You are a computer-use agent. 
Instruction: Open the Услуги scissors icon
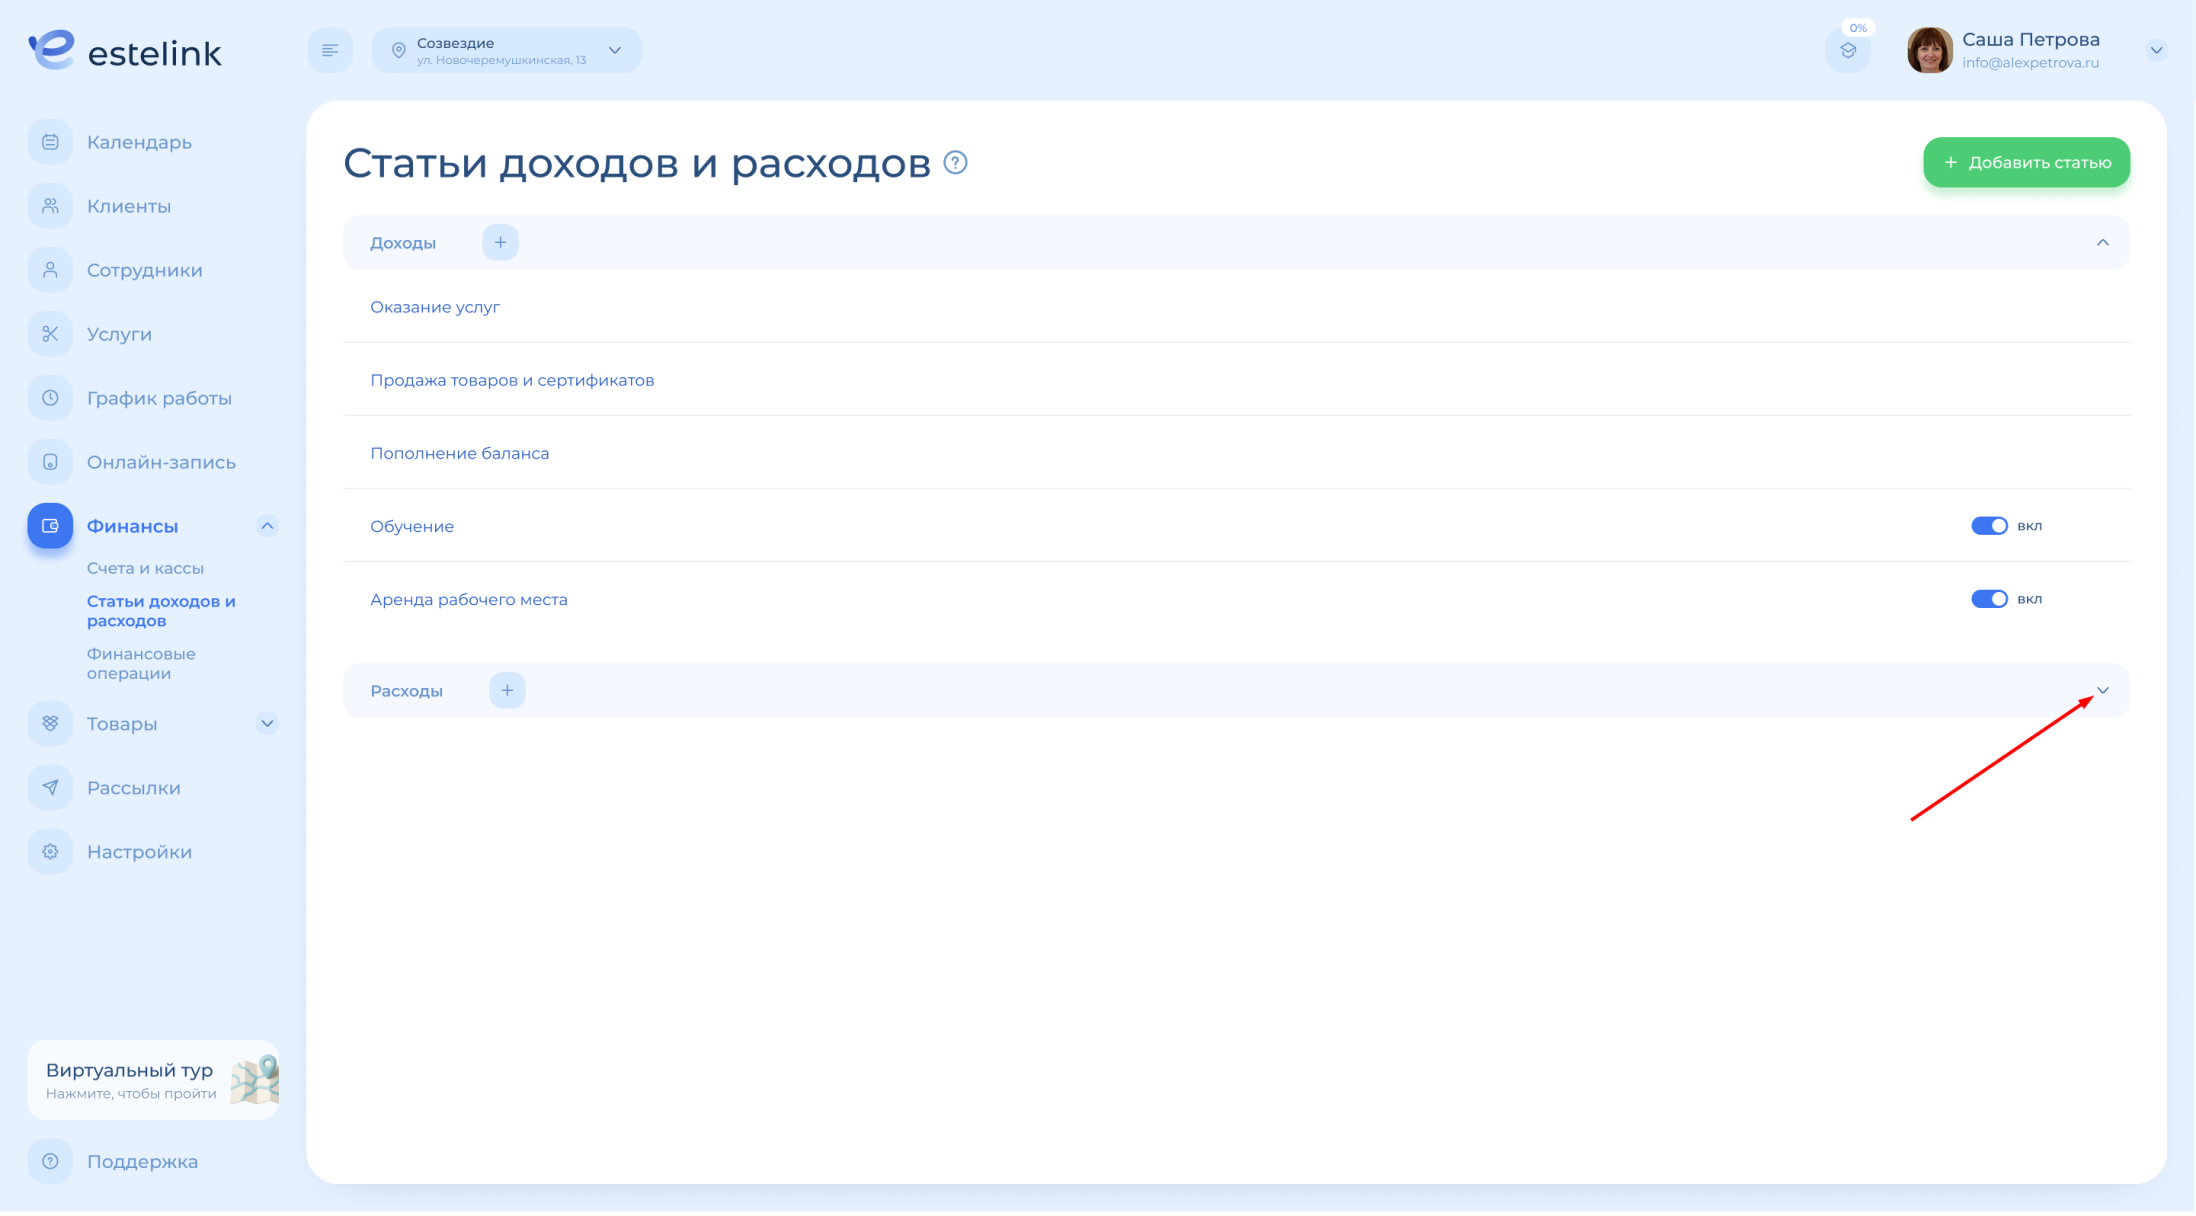(x=50, y=334)
